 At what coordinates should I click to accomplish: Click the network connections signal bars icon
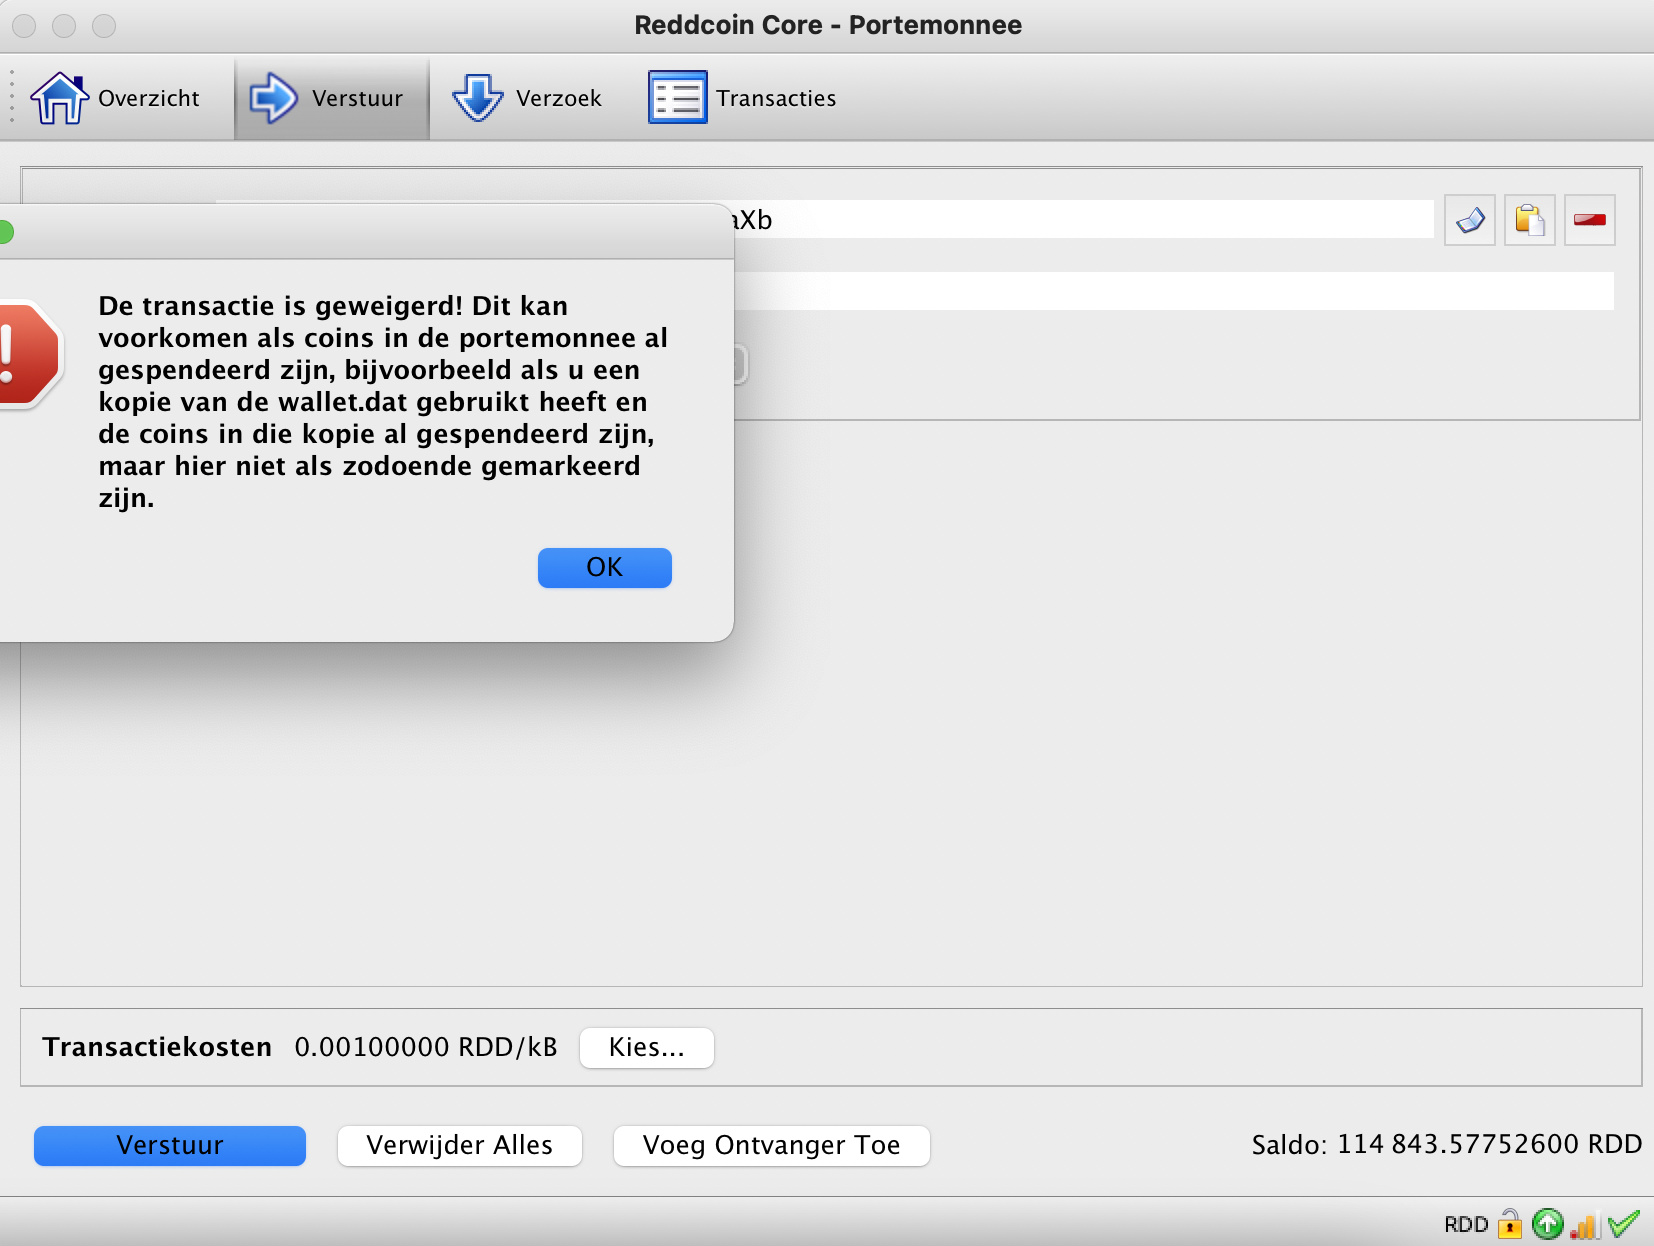click(1584, 1224)
